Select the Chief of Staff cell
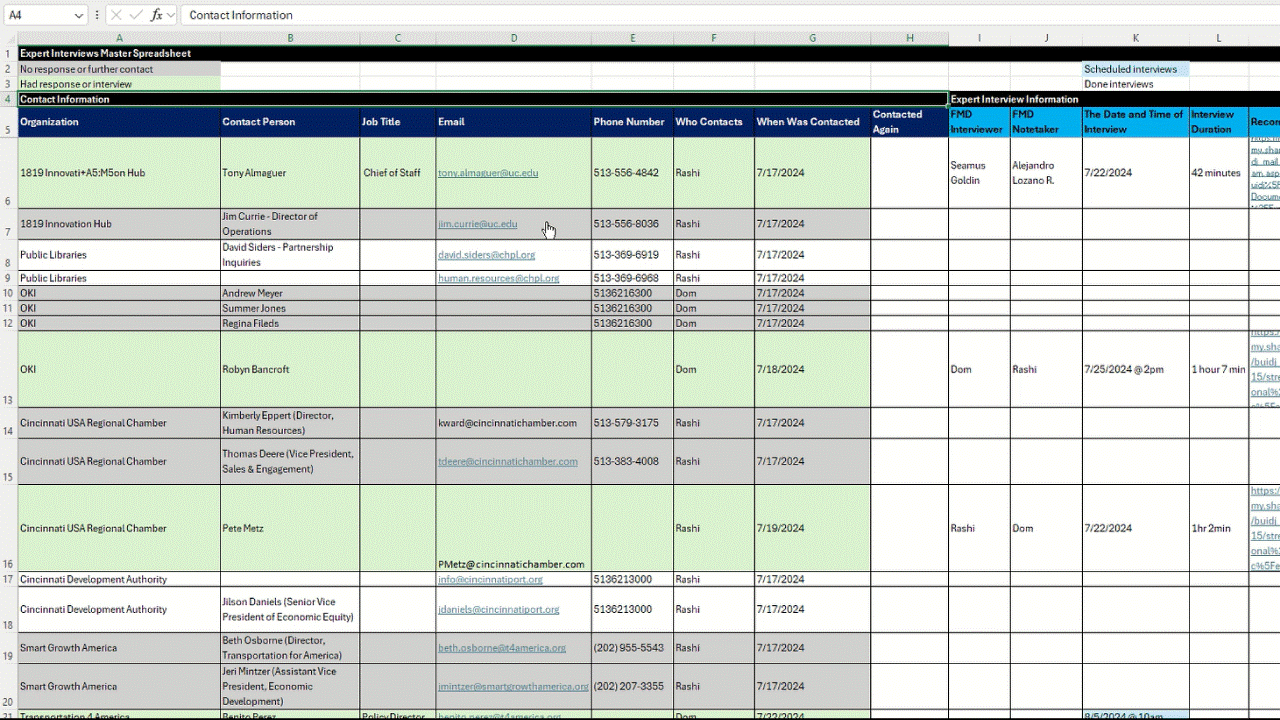This screenshot has width=1280, height=720. click(398, 173)
